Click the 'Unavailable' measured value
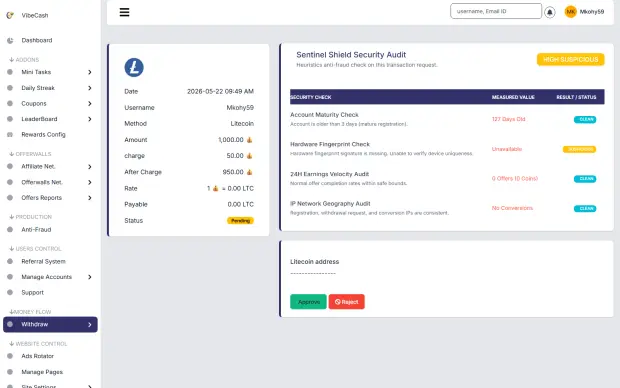Image resolution: width=620 pixels, height=388 pixels. pos(507,149)
